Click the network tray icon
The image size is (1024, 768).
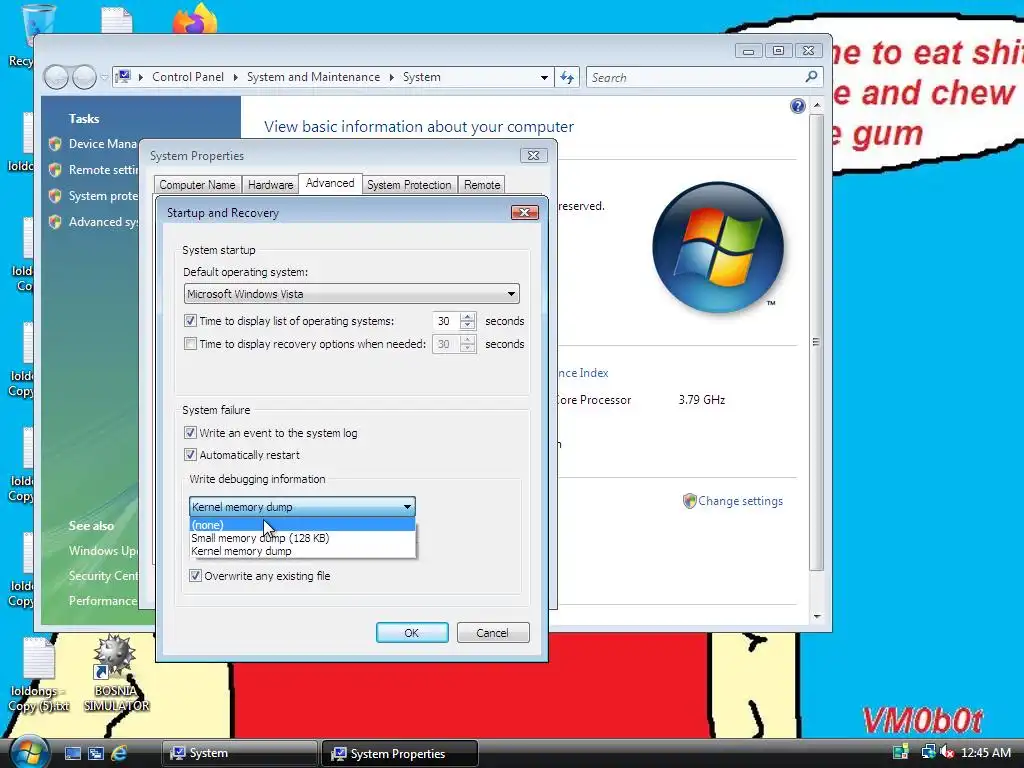tap(928, 753)
